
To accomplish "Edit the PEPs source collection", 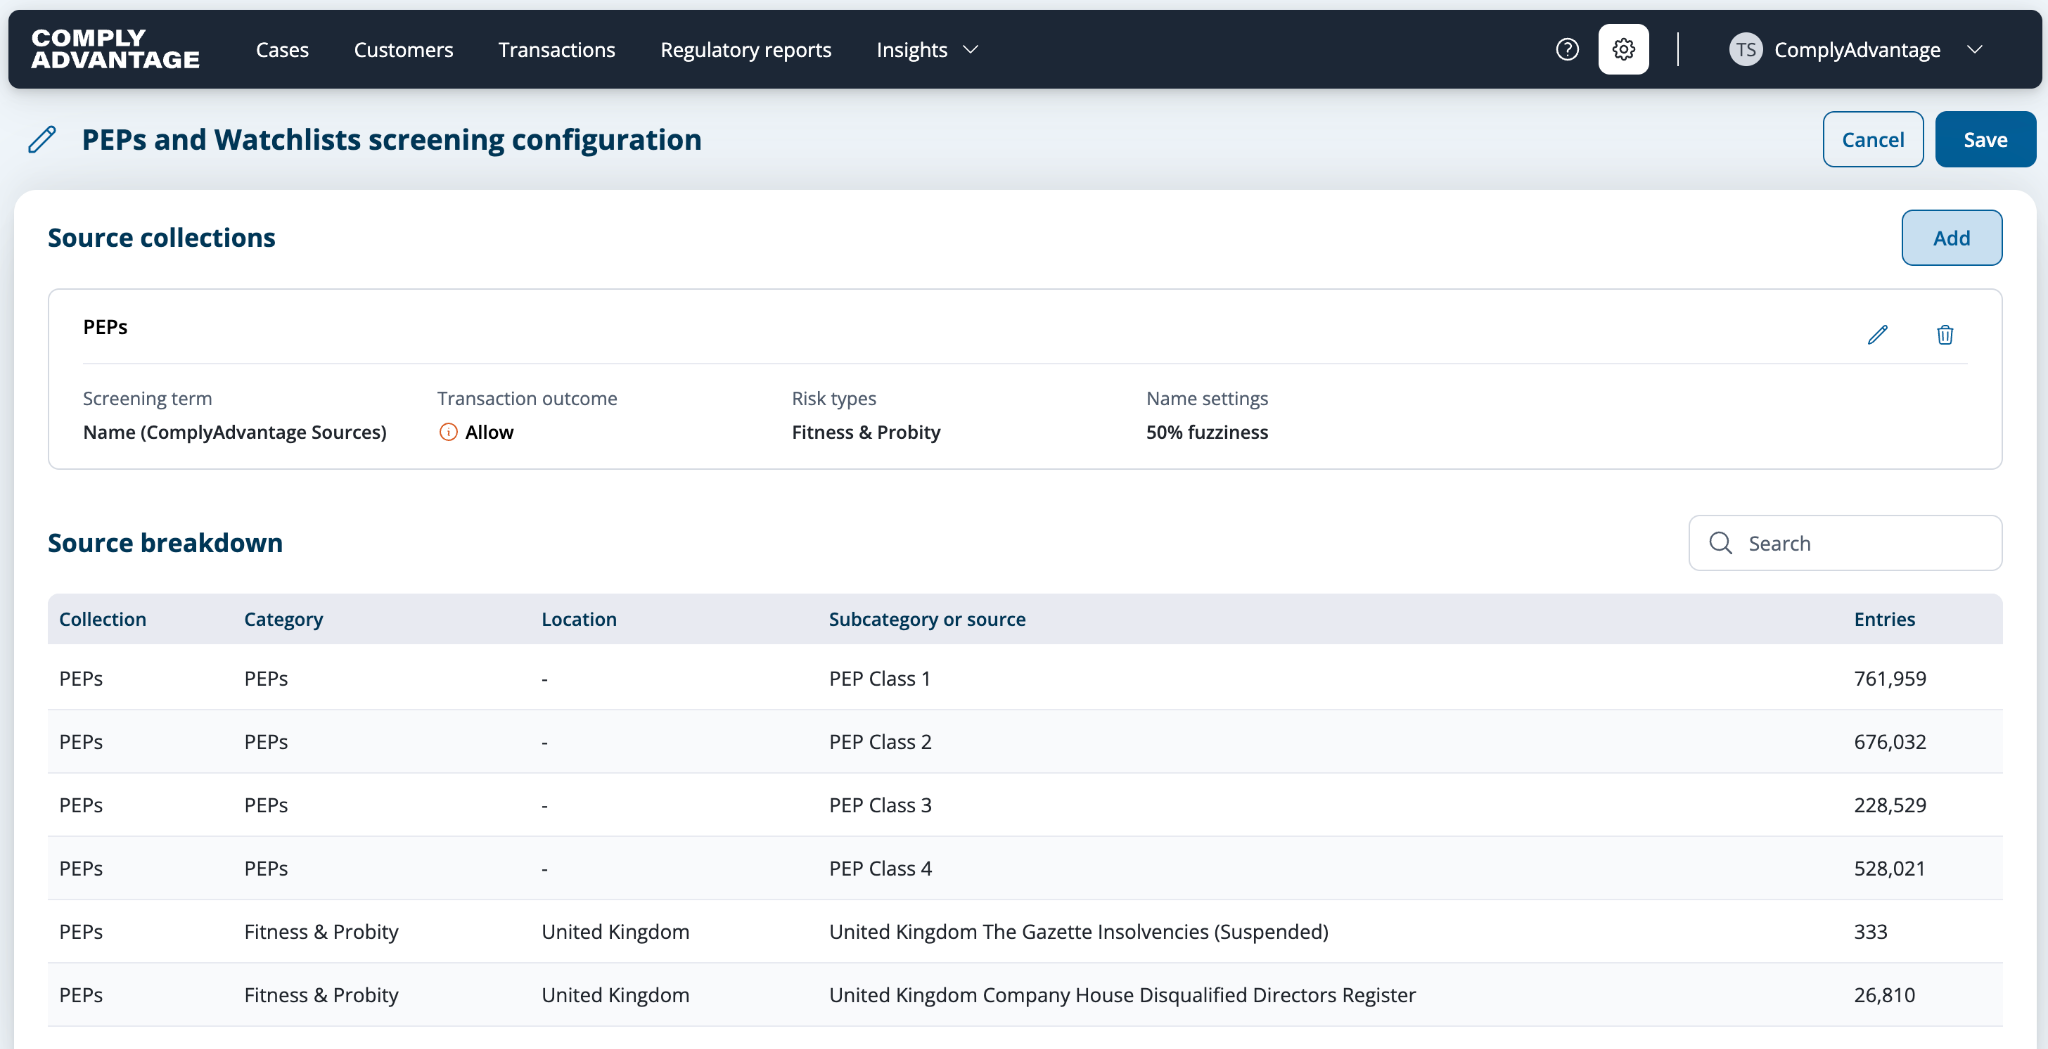I will pos(1878,335).
